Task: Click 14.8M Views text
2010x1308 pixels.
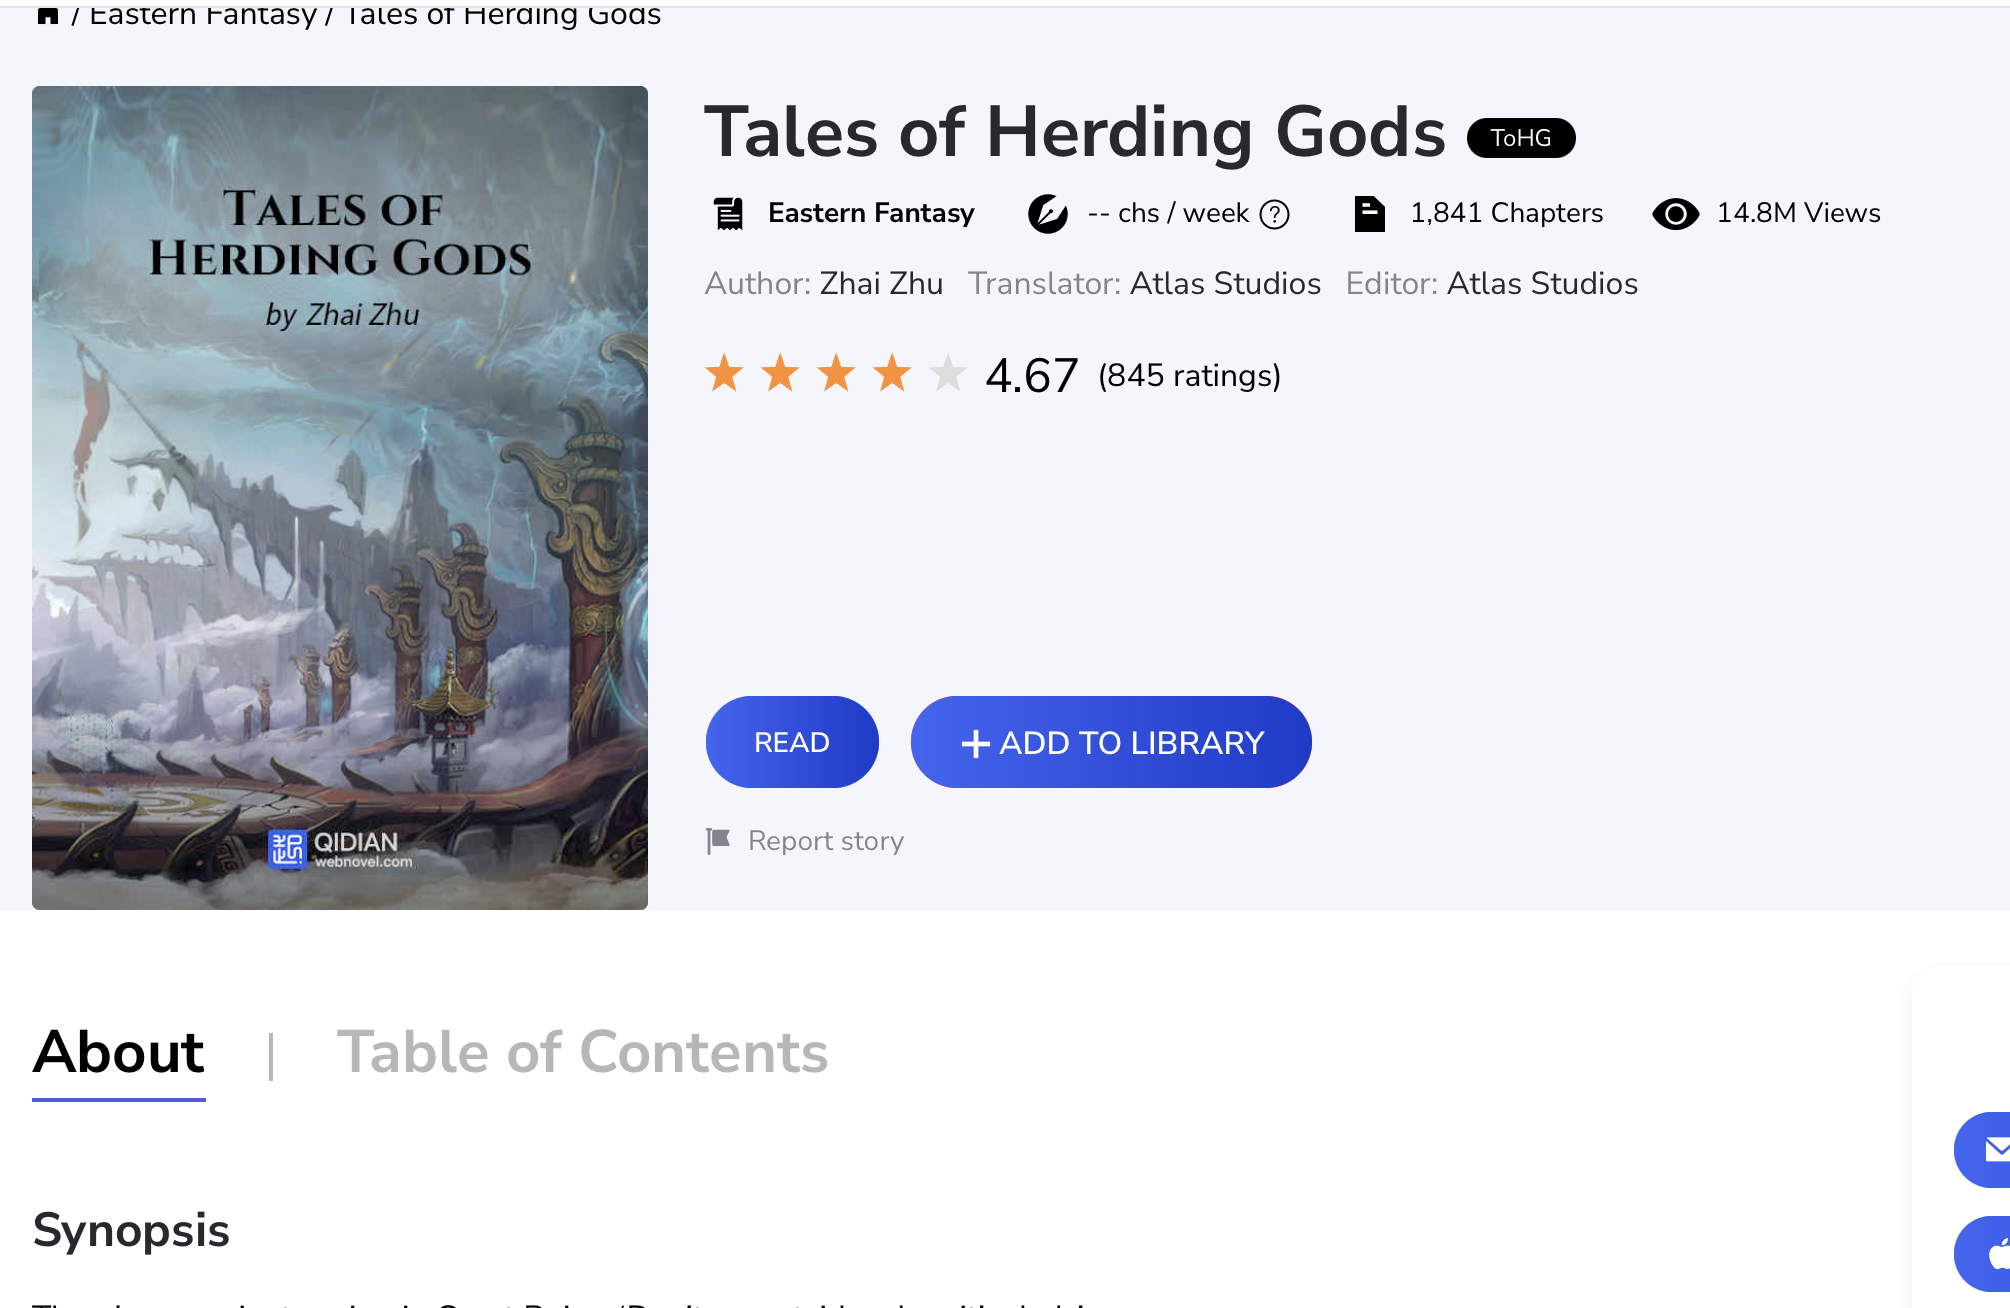Action: pos(1799,213)
